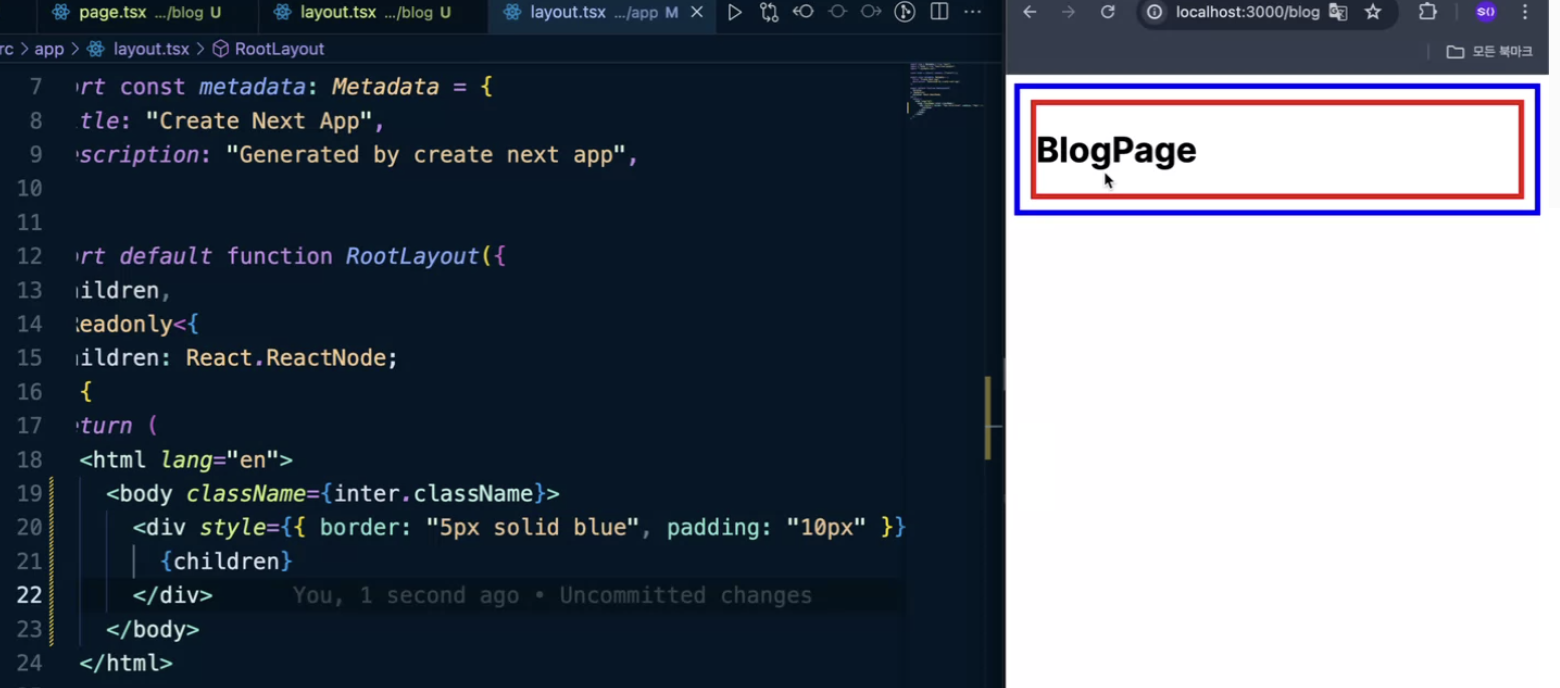Bookmark this page with the star icon
Viewport: 1560px width, 688px height.
1373,12
